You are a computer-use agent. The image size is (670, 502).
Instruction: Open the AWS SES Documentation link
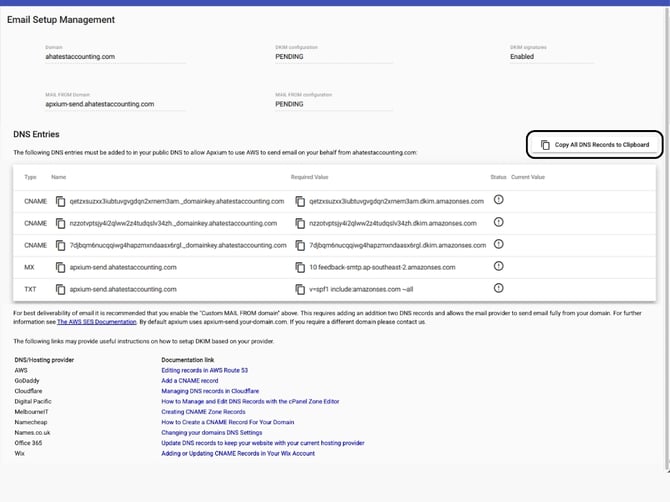pos(97,322)
